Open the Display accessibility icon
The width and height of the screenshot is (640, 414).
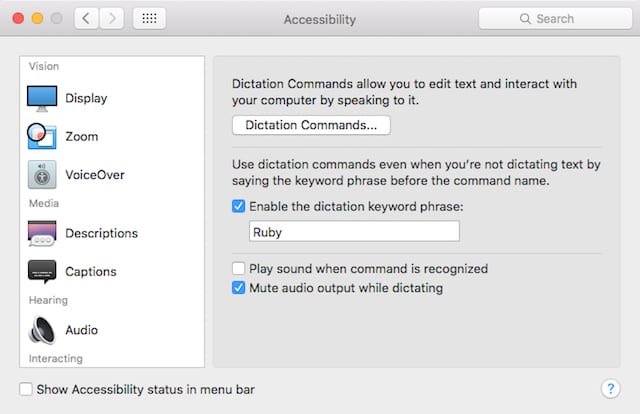(42, 98)
